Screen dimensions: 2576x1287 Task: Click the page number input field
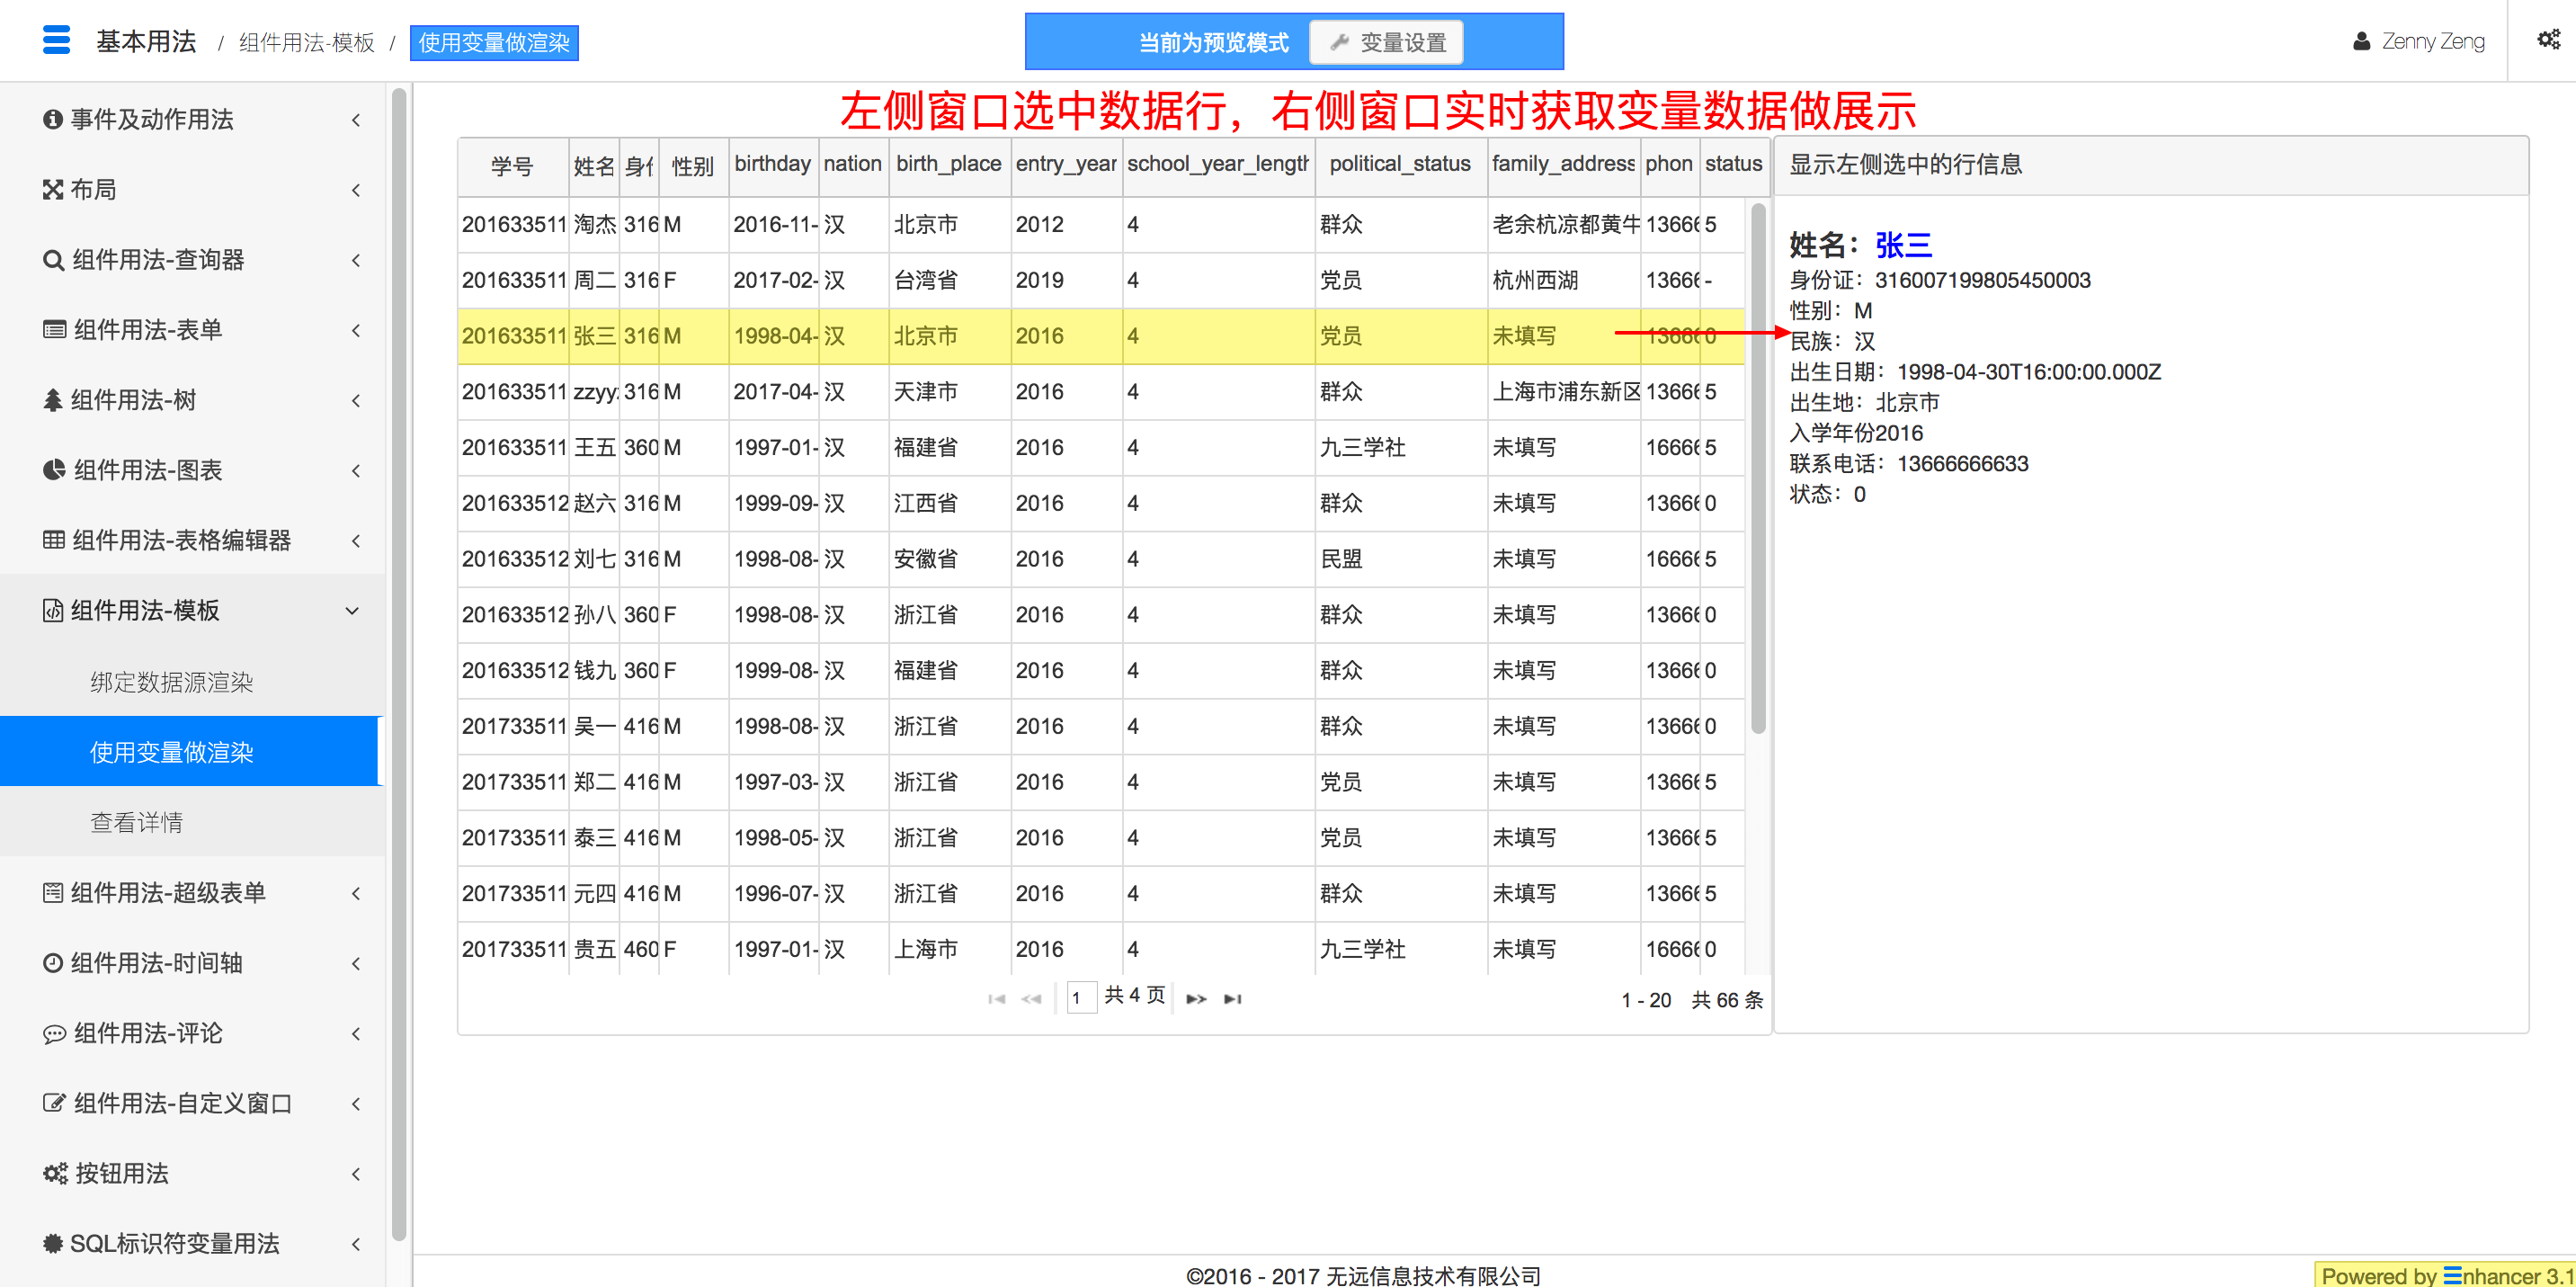1080,997
